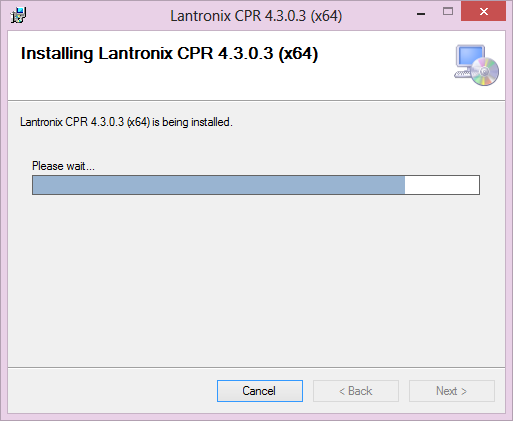Screen dimensions: 513x421
Task: Click the blue monitor in the header graphic
Action: (470, 57)
